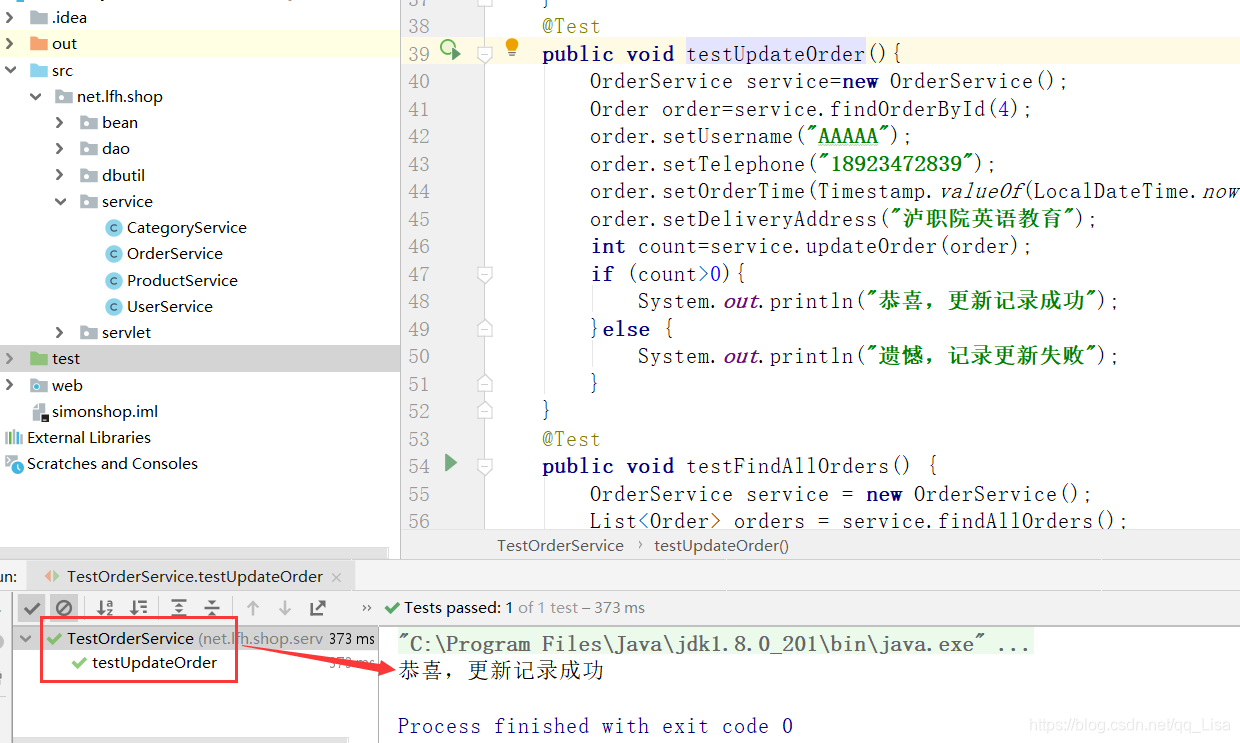The height and width of the screenshot is (743, 1240).
Task: Toggle Show Passed tests checkmark
Action: pyautogui.click(x=32, y=607)
